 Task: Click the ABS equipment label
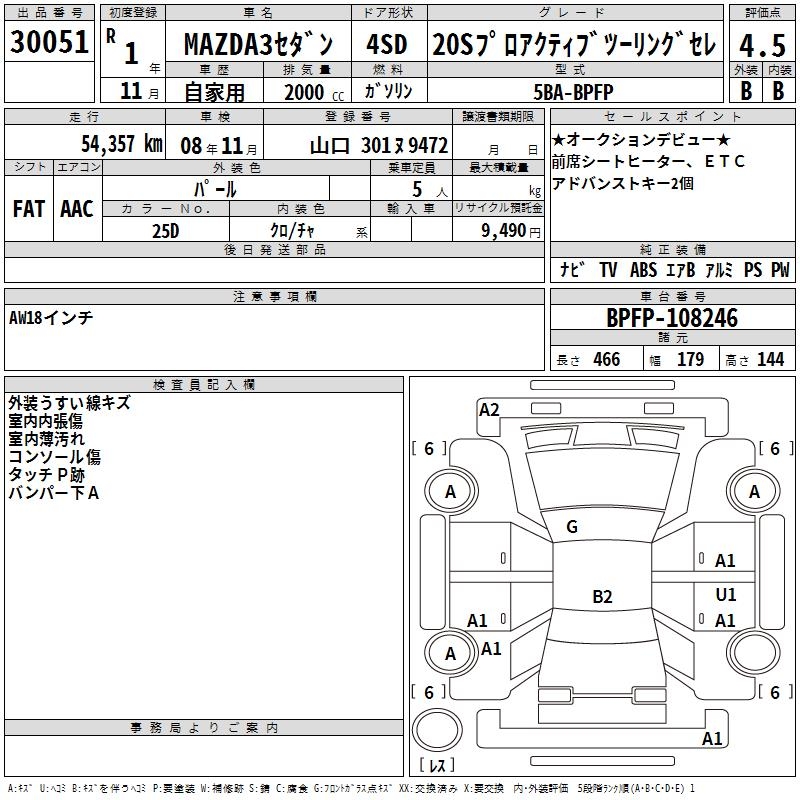pos(643,269)
